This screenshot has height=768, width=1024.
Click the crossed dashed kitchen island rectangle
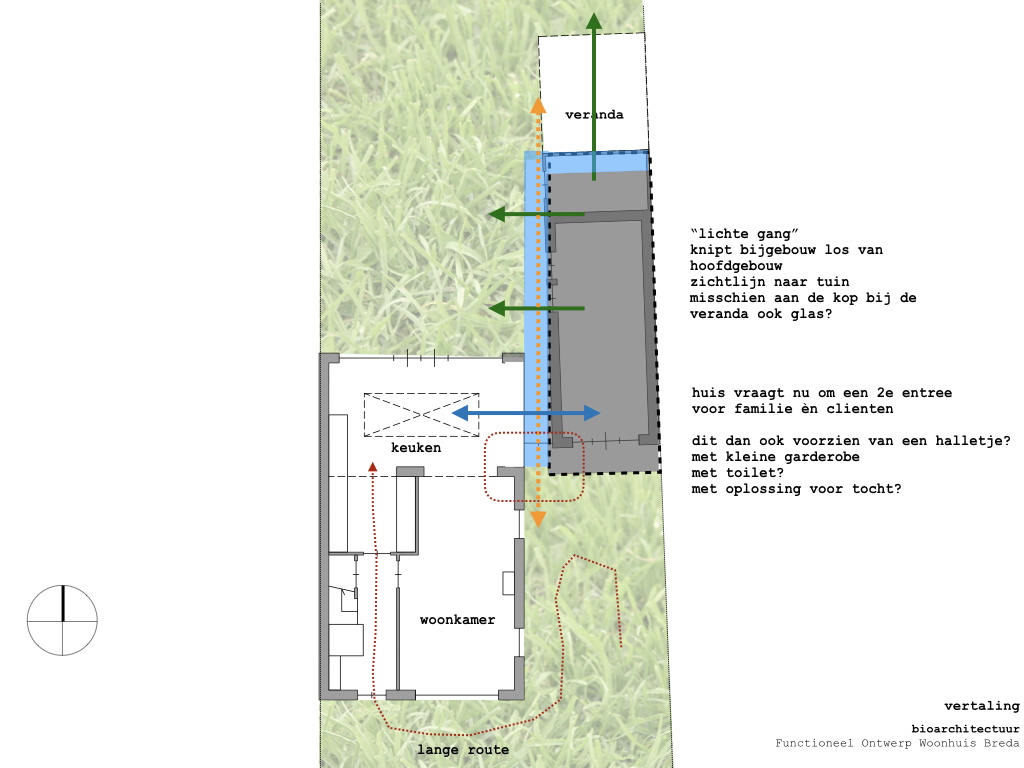(x=421, y=415)
